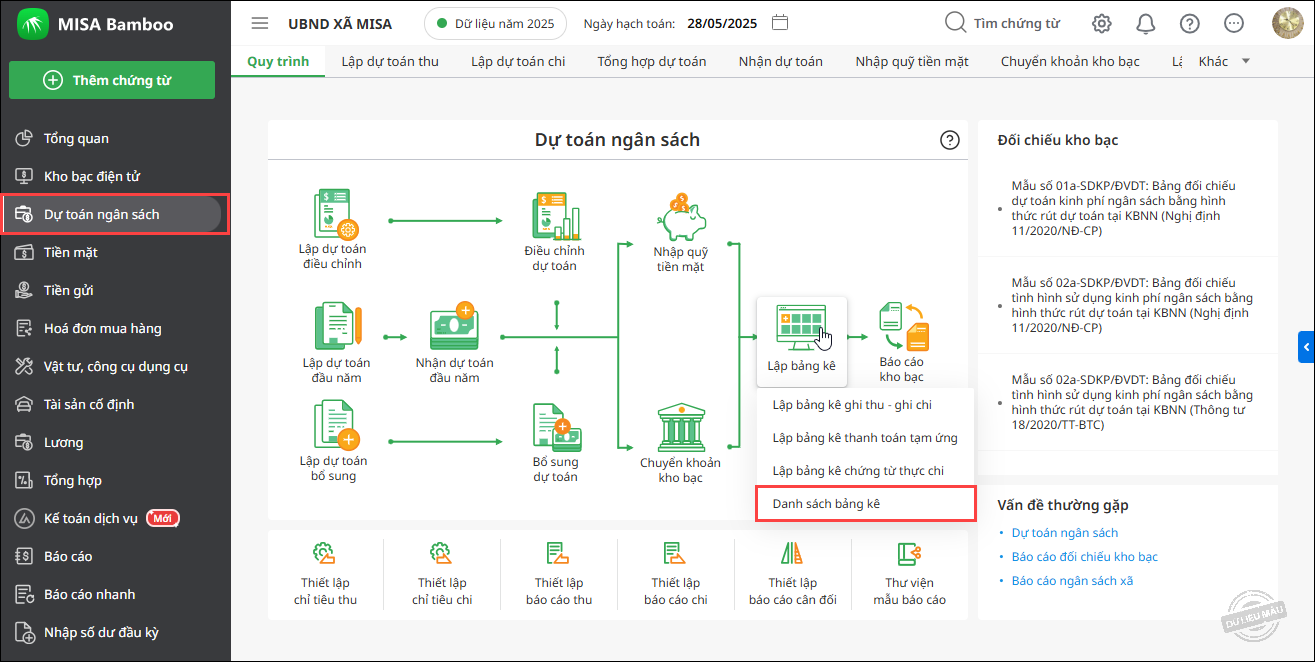The width and height of the screenshot is (1315, 662).
Task: Open Hoá đơn mua hàng in sidebar
Action: (x=115, y=328)
